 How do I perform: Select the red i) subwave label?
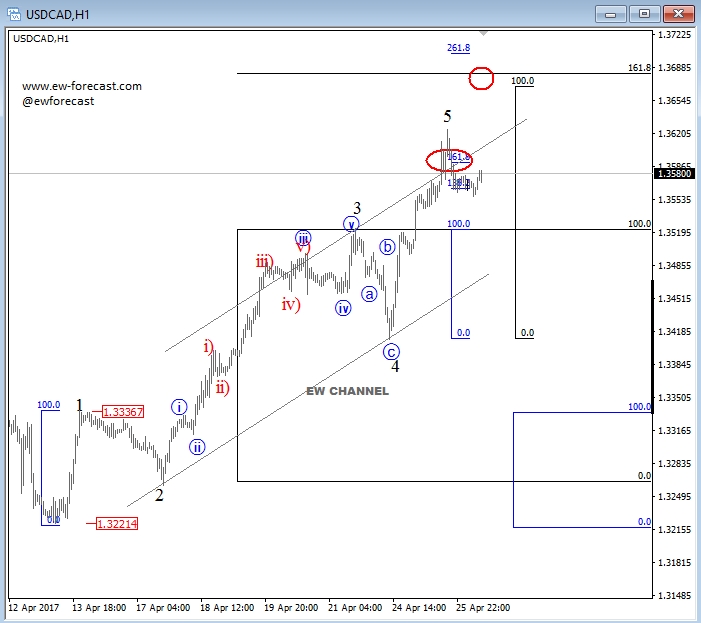tap(209, 346)
